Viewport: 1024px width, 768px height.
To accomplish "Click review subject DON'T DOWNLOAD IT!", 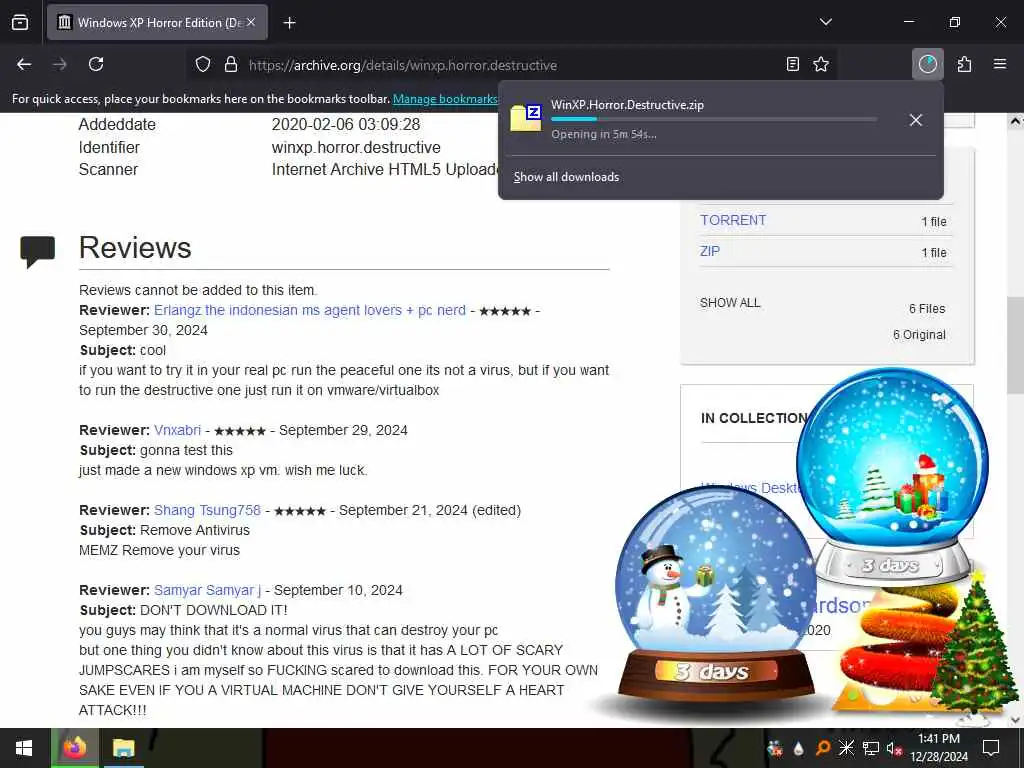I will tap(214, 611).
